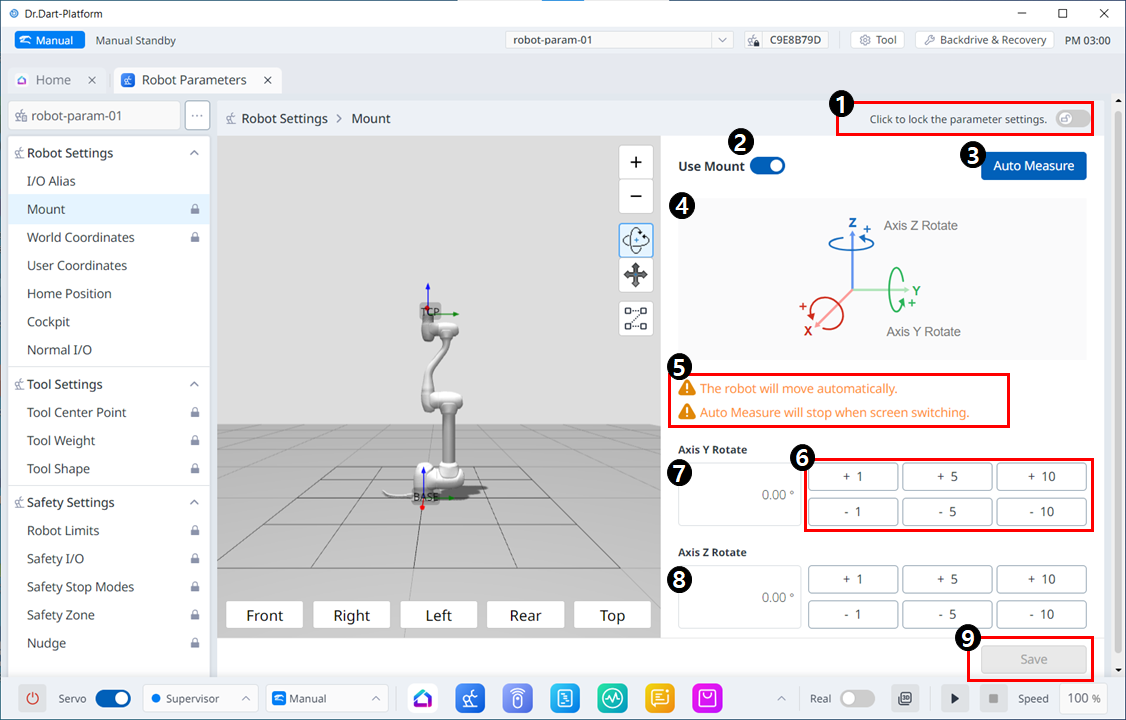
Task: Click the Axis Y Rotate value field
Action: coord(739,495)
